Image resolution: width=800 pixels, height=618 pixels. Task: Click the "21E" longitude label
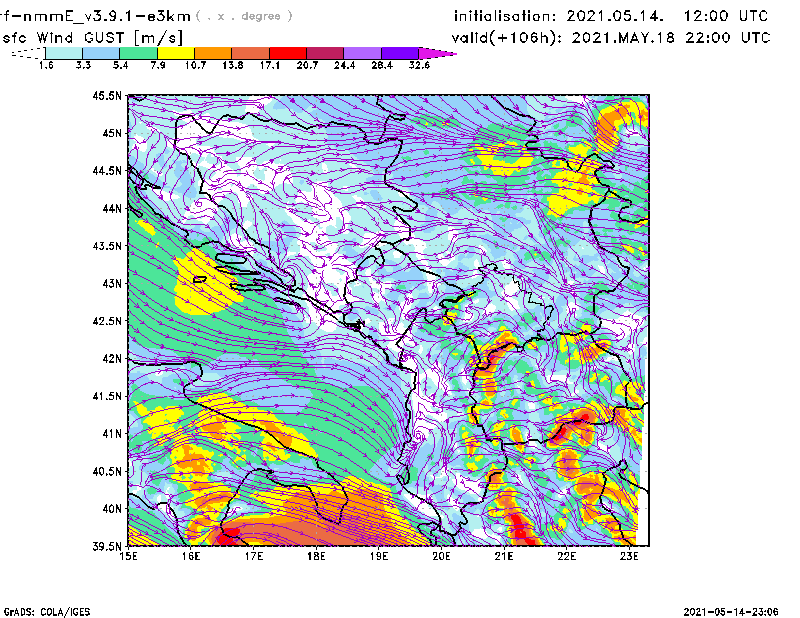[504, 556]
